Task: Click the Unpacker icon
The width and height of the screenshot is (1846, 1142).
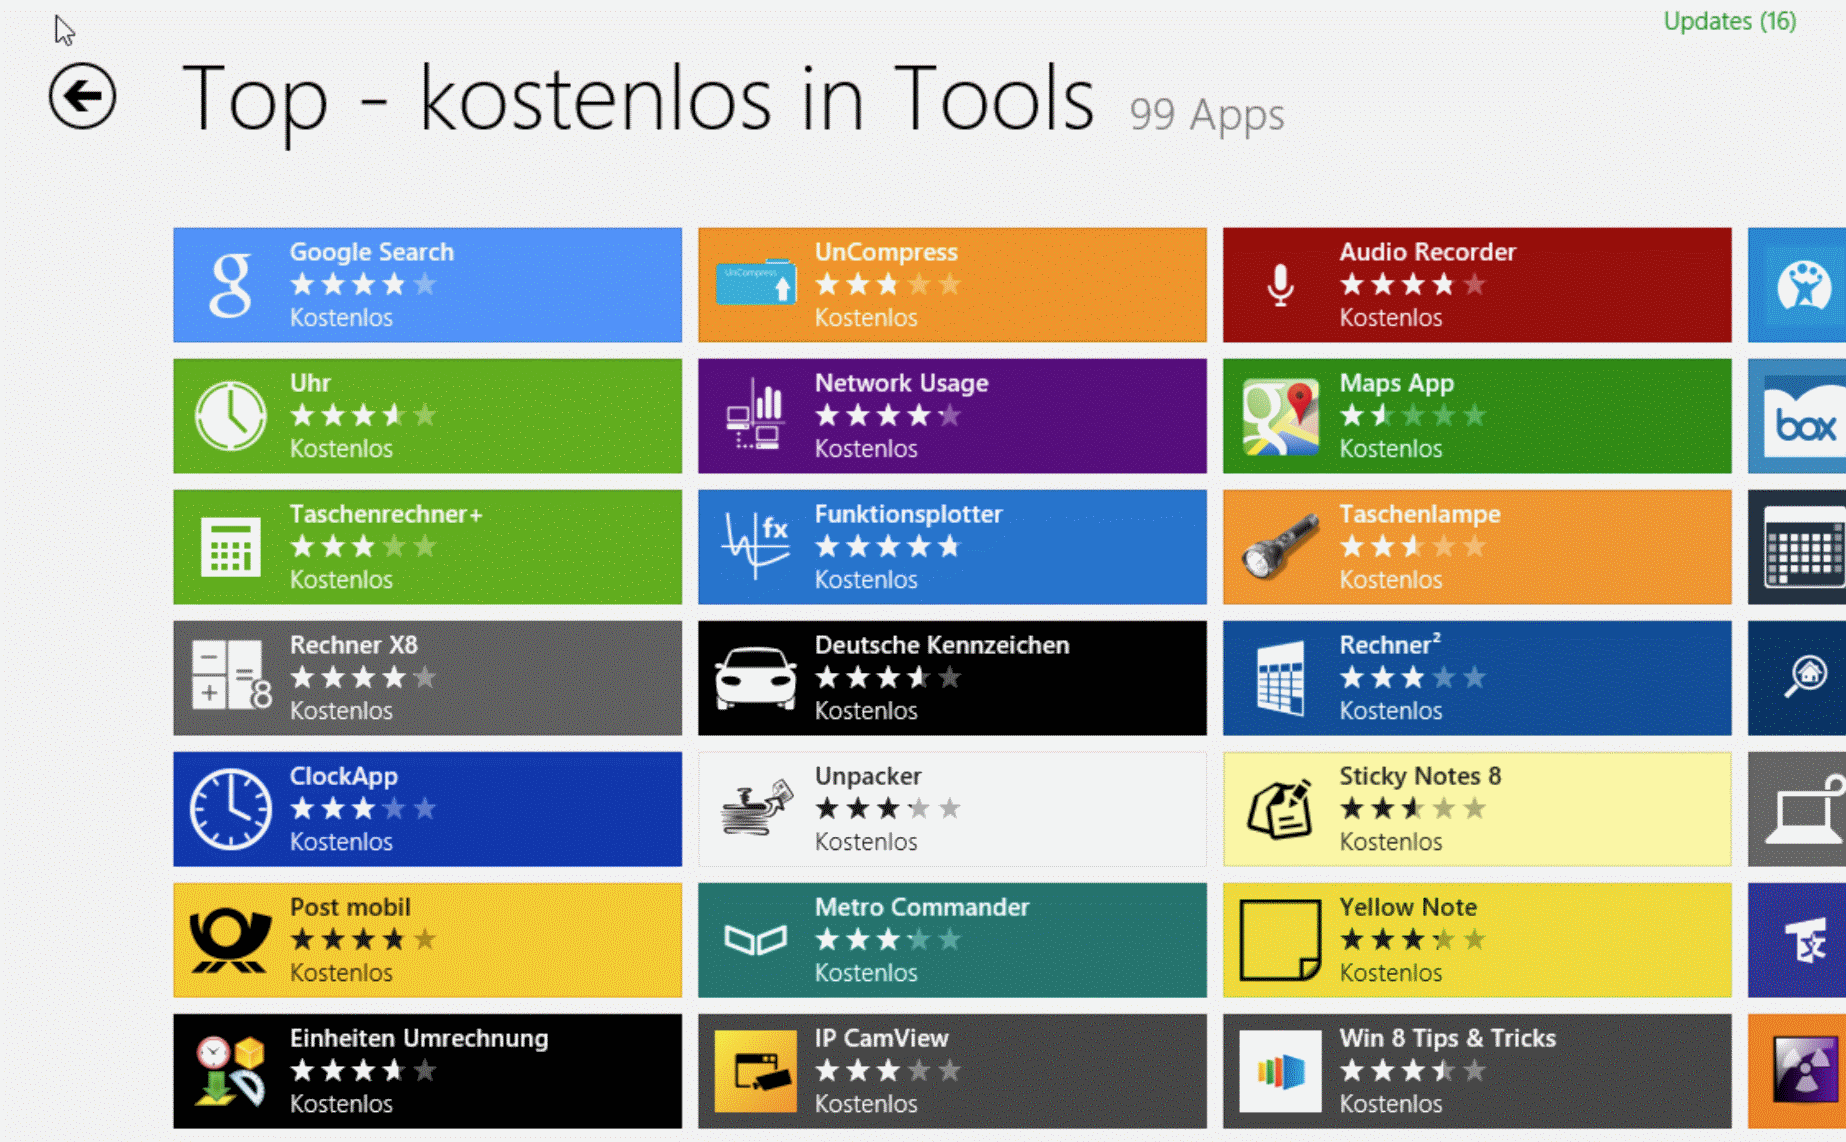Action: click(x=755, y=809)
